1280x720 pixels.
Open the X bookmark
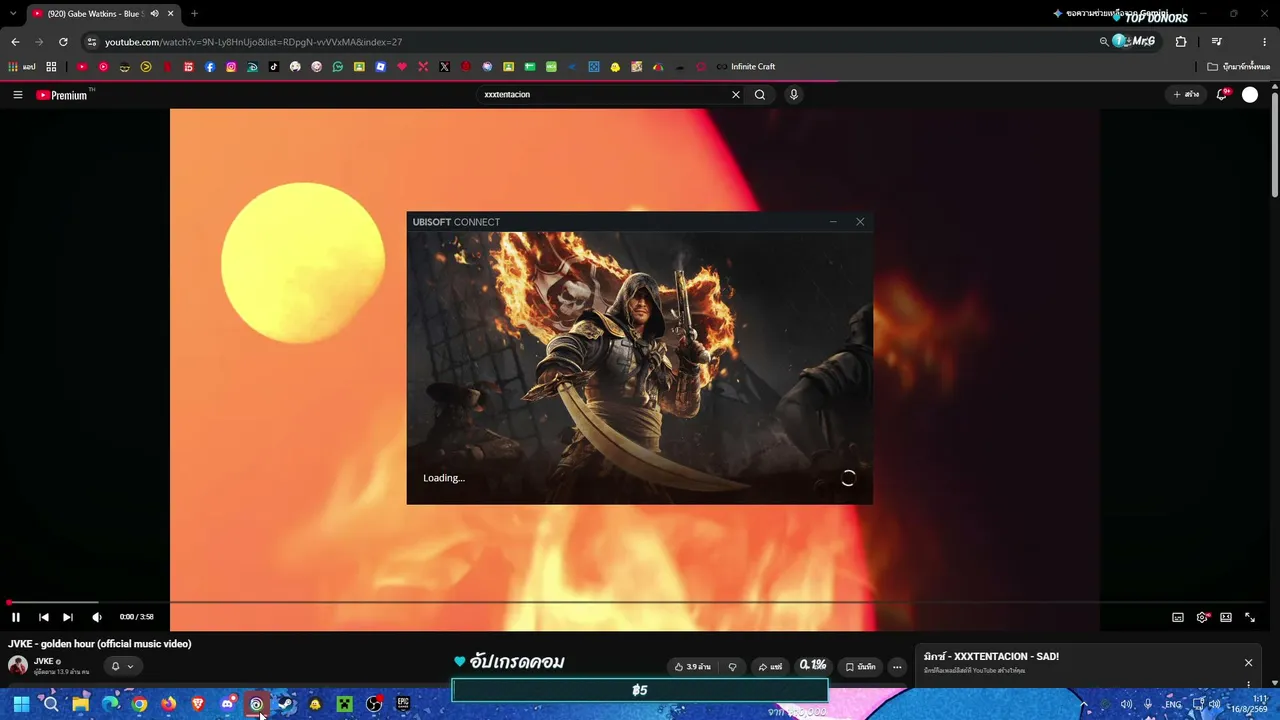pyautogui.click(x=445, y=67)
